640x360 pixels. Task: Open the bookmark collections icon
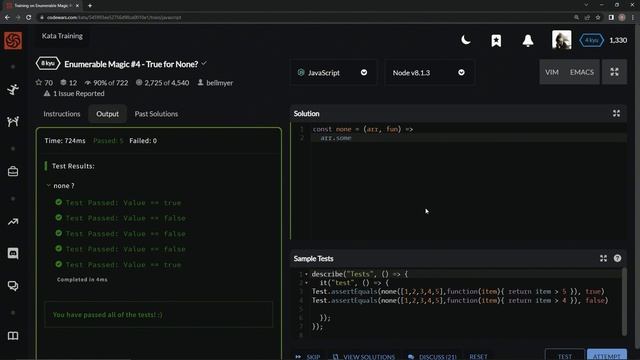tap(496, 40)
